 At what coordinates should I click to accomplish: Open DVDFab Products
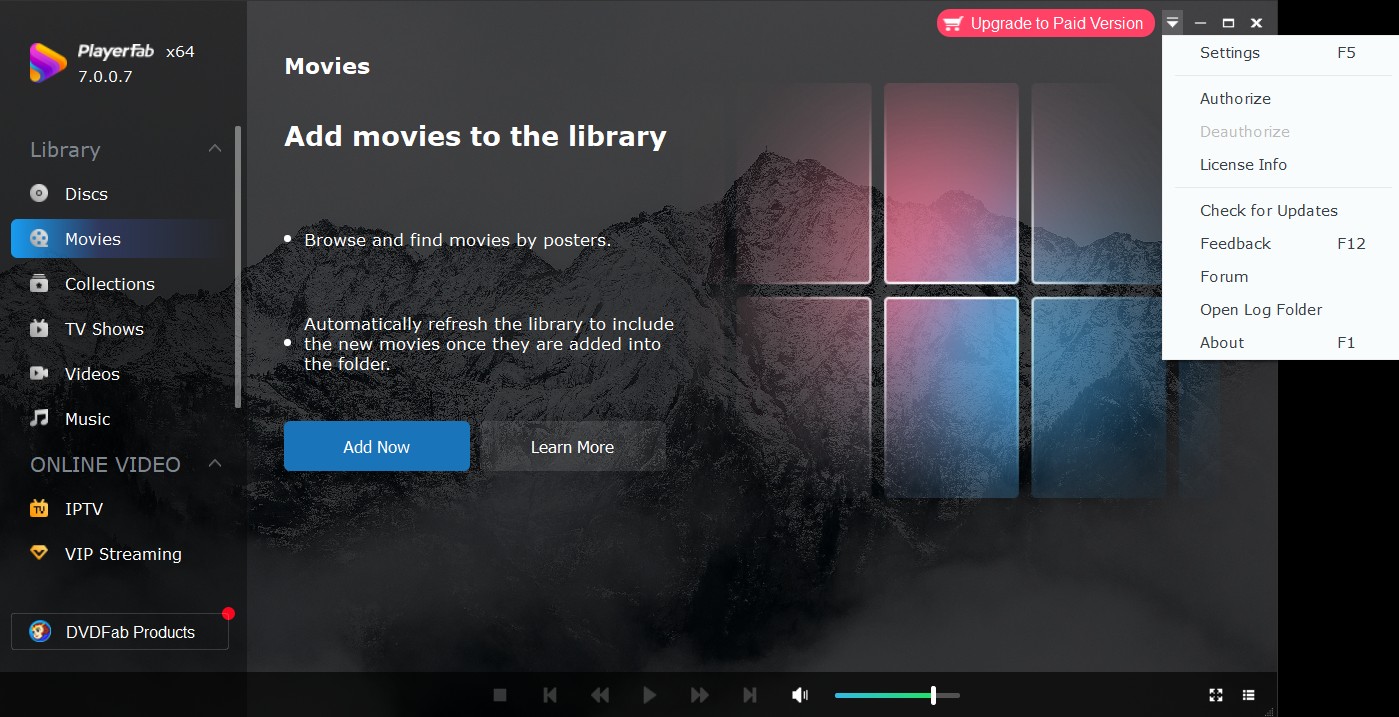pos(120,632)
